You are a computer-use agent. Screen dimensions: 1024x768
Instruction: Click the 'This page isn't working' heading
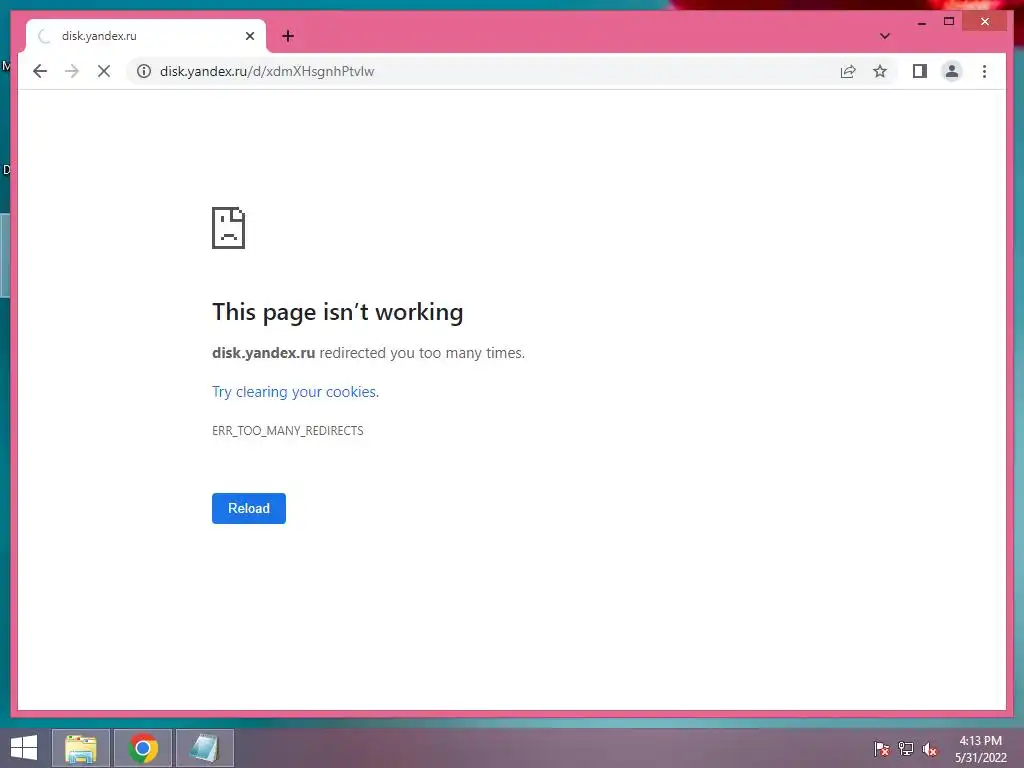click(x=338, y=312)
